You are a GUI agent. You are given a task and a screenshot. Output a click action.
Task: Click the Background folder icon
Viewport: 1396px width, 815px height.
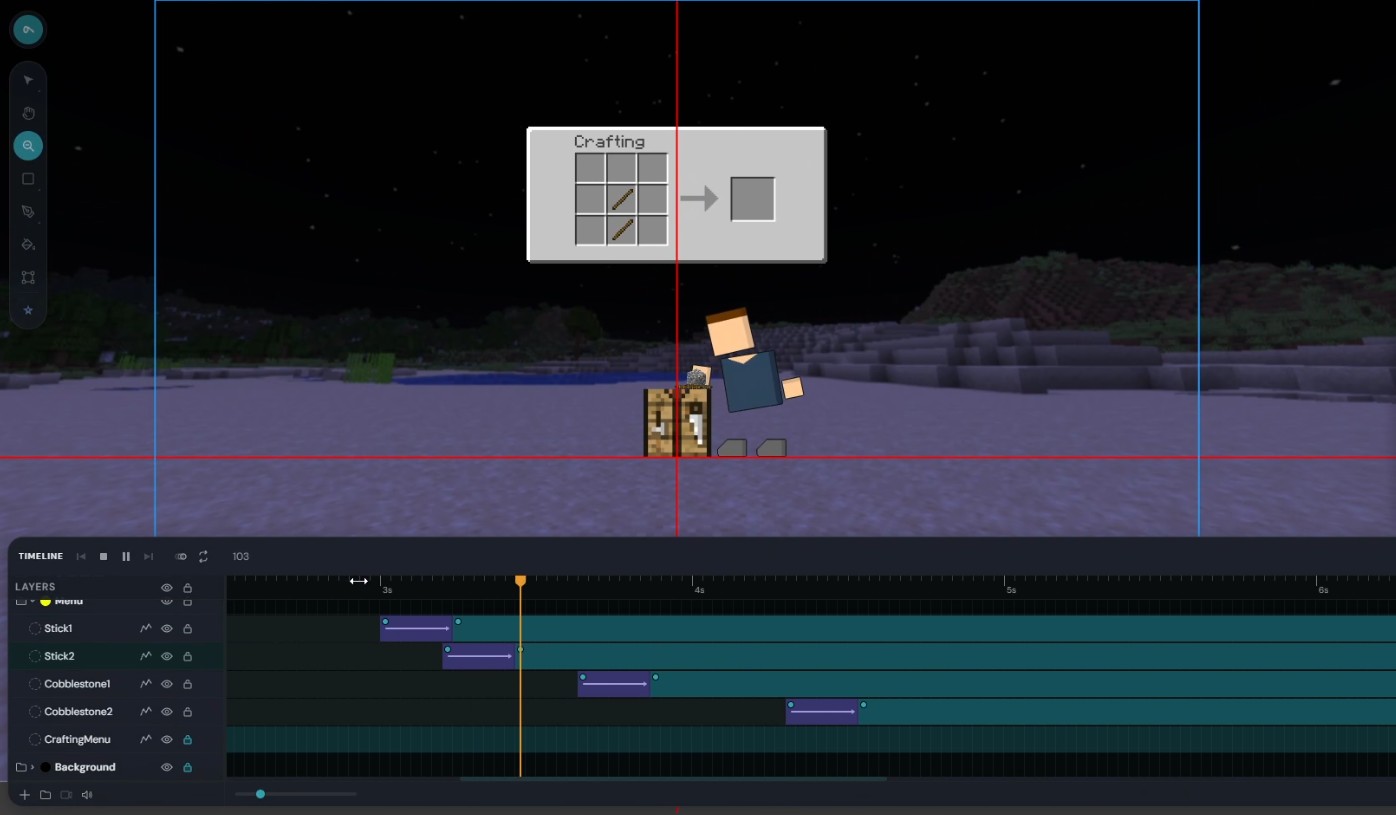pos(21,767)
